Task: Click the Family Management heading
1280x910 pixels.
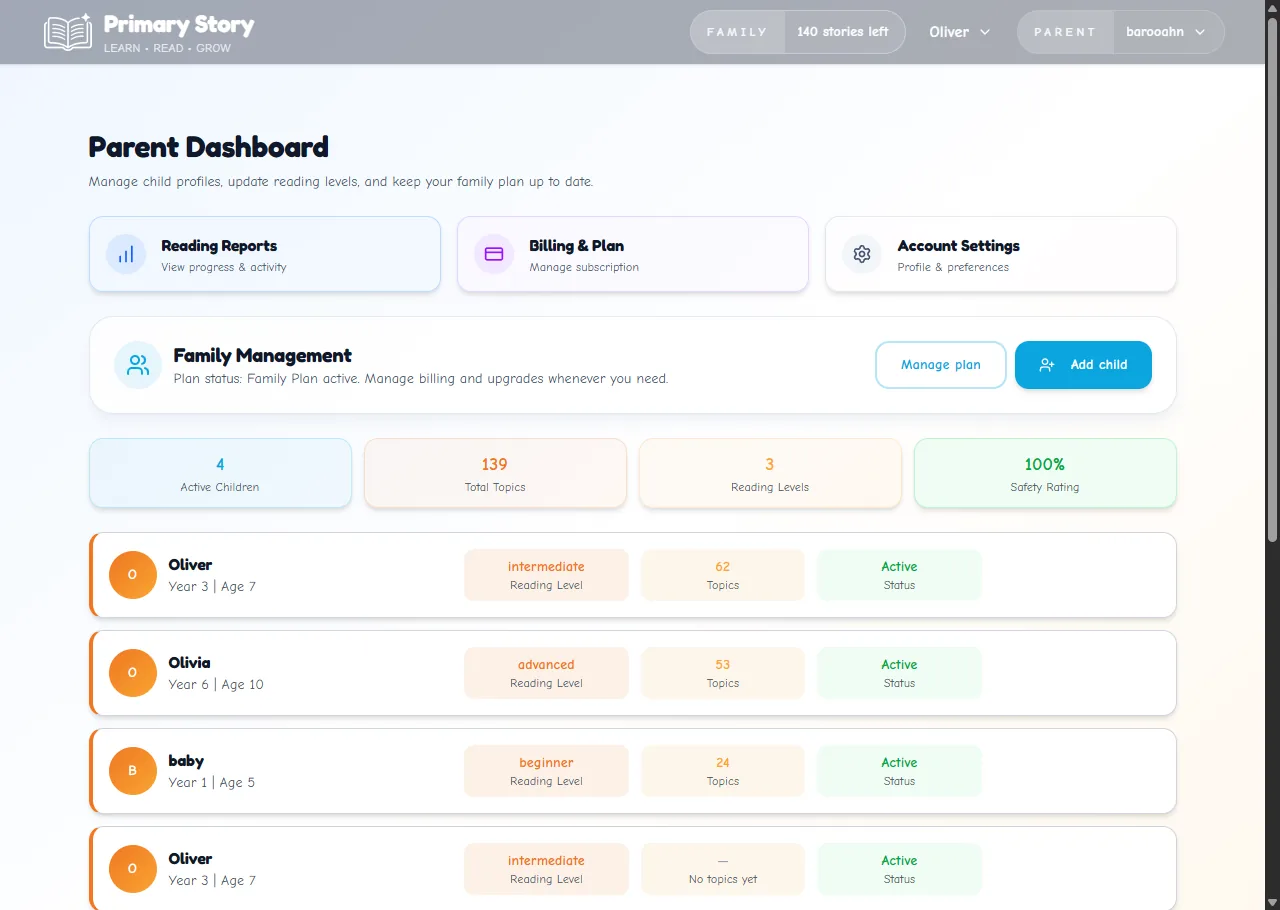Action: [262, 355]
